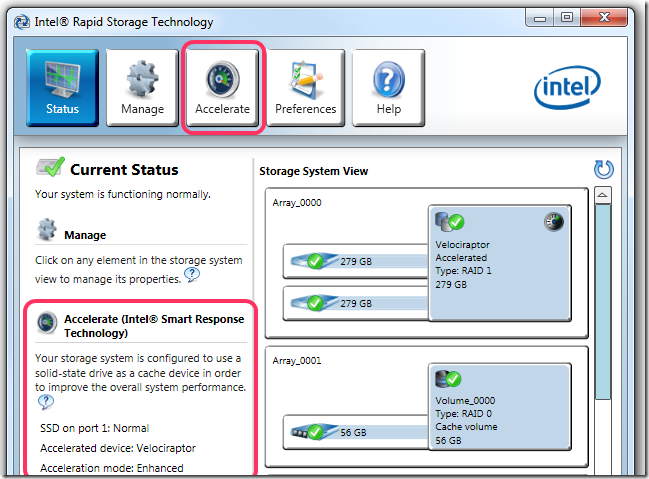This screenshot has width=649, height=479.
Task: Click the accelerated gauge icon on Velociraptor volume
Action: coord(554,222)
